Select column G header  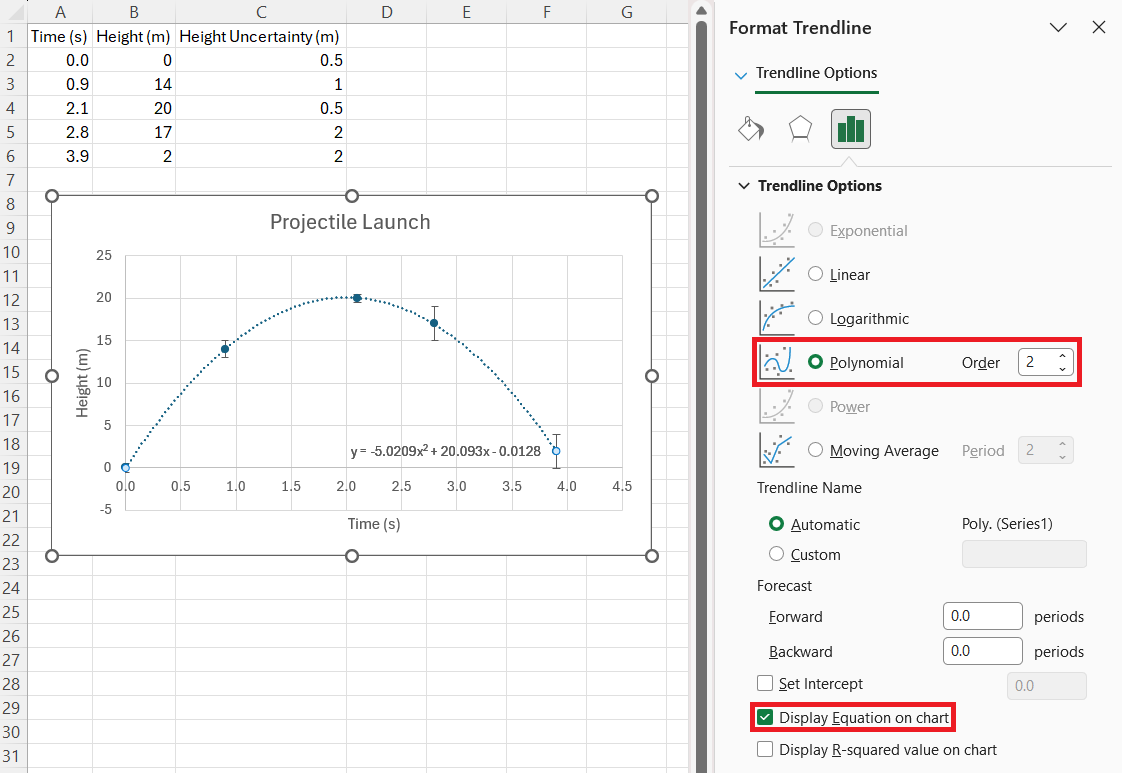pos(627,11)
